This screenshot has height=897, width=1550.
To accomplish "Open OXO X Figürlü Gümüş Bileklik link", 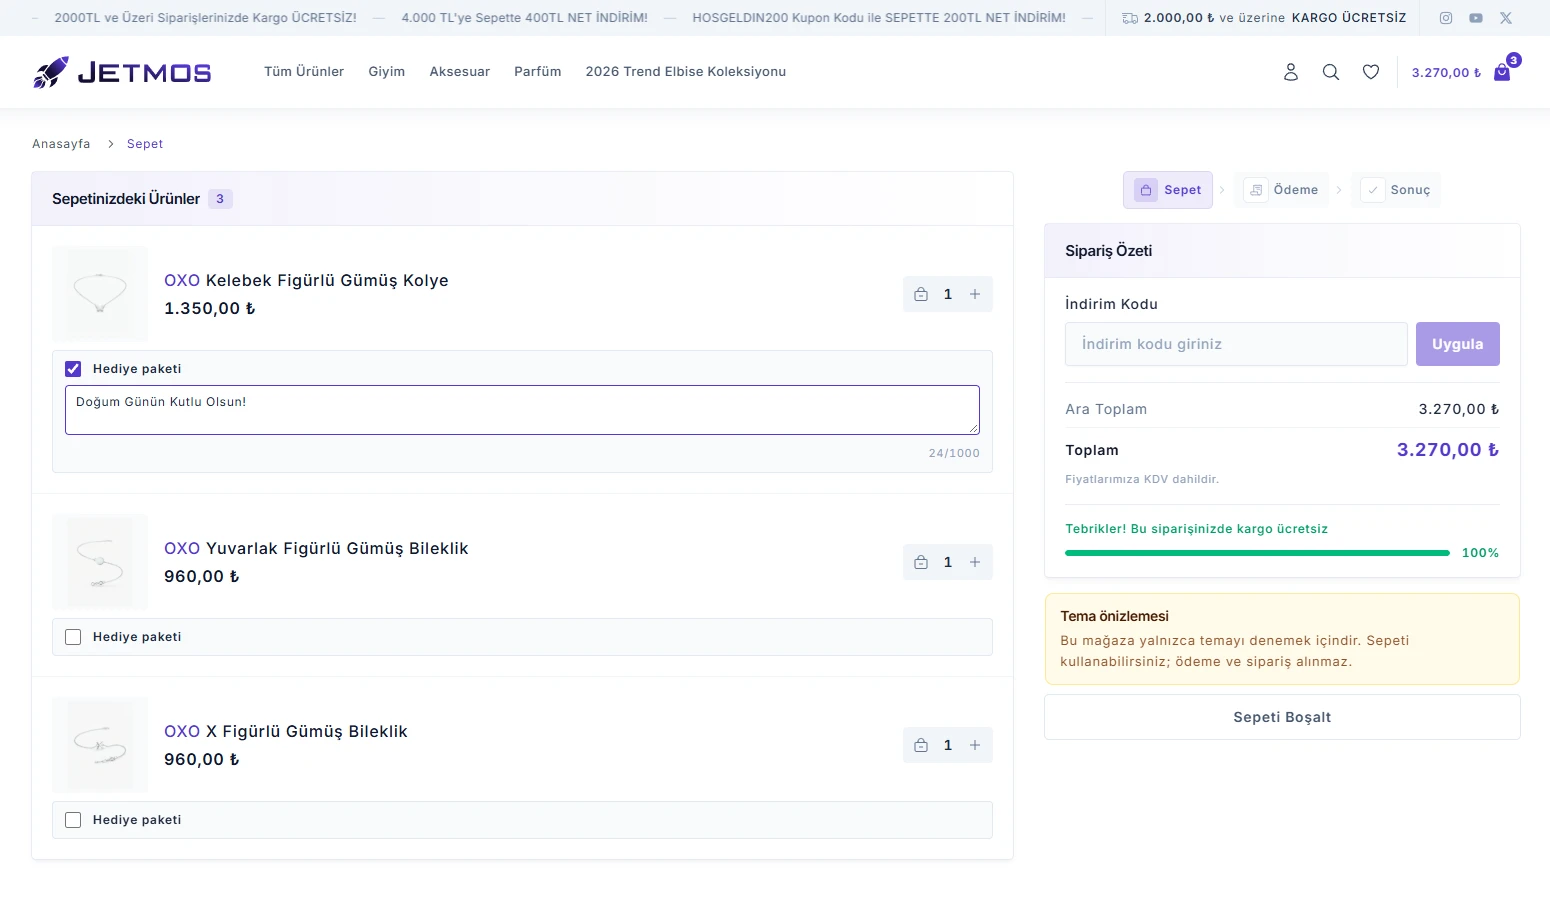I will pos(286,732).
